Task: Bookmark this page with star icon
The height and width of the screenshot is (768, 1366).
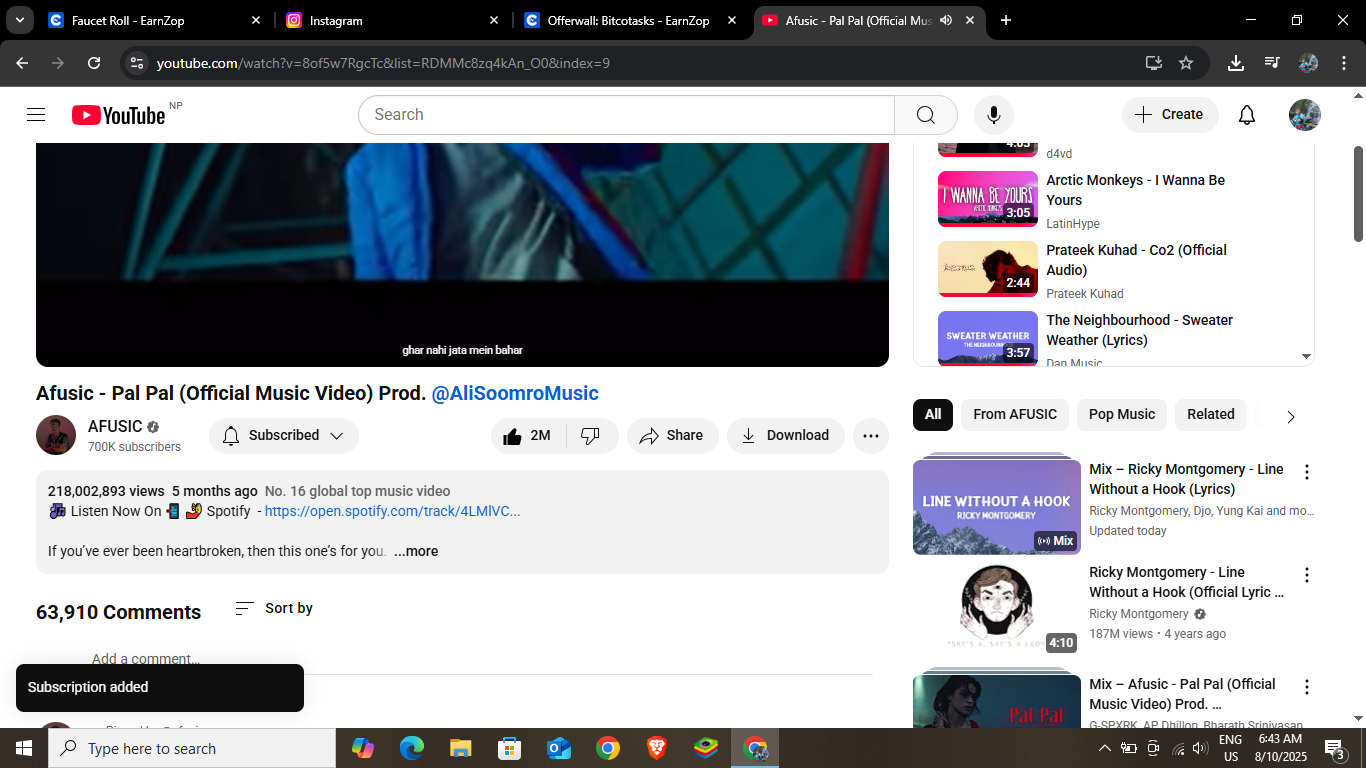Action: pos(1186,63)
